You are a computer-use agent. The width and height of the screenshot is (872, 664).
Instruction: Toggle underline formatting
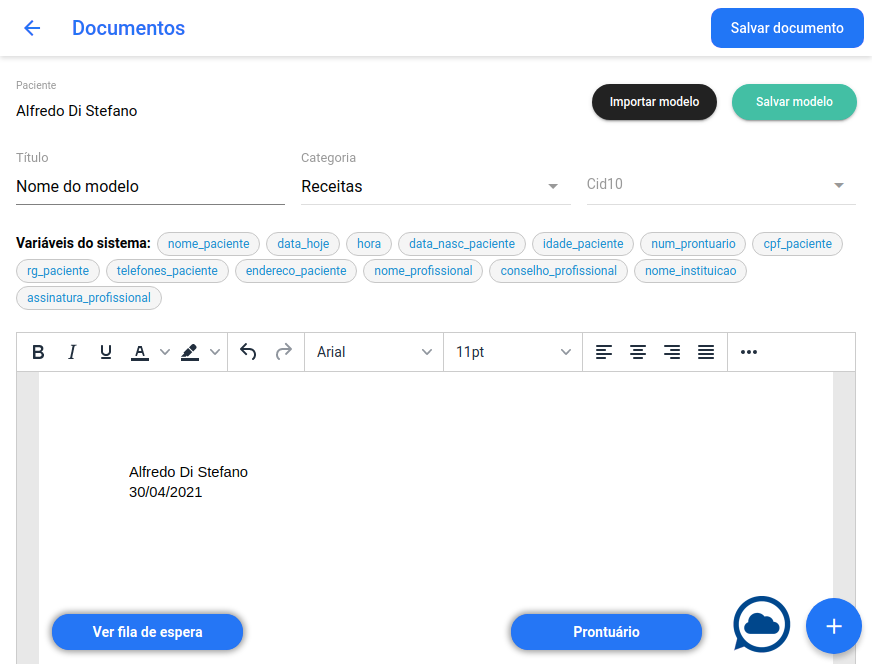(106, 352)
